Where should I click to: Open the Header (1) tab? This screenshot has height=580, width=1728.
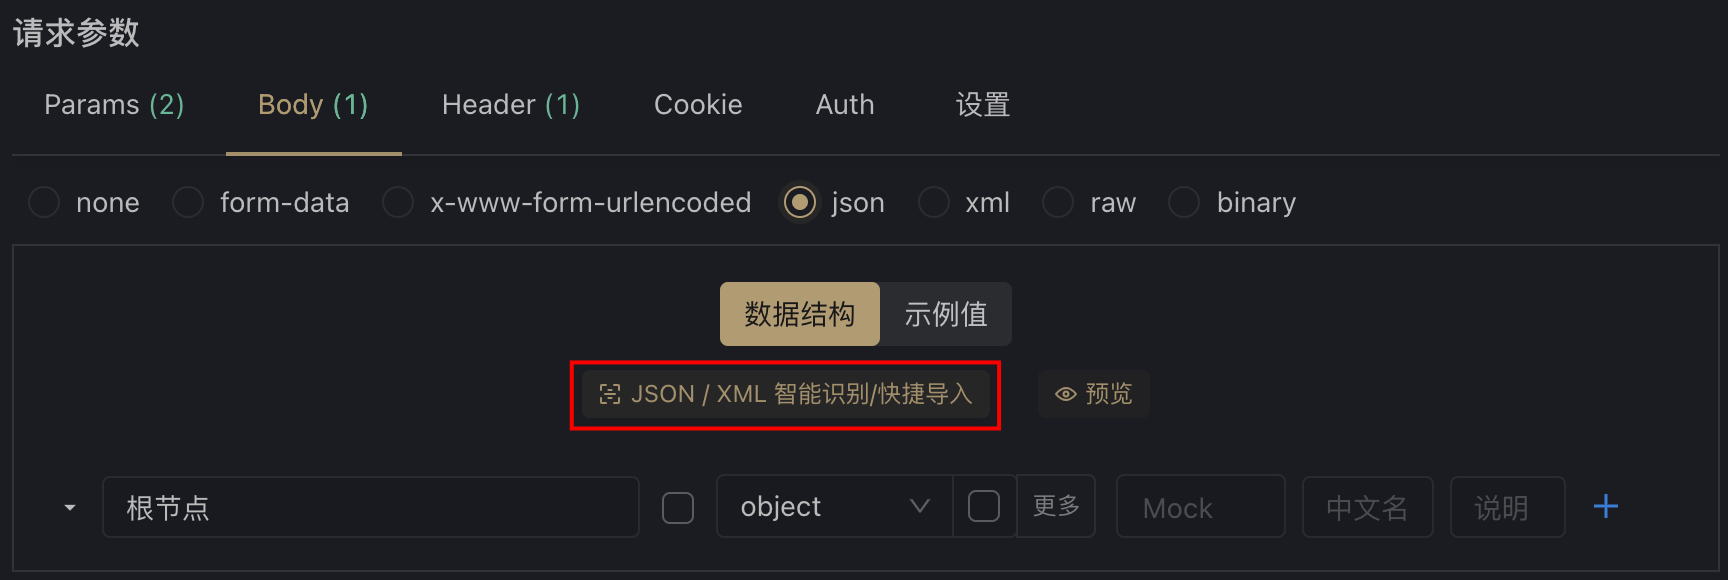511,105
